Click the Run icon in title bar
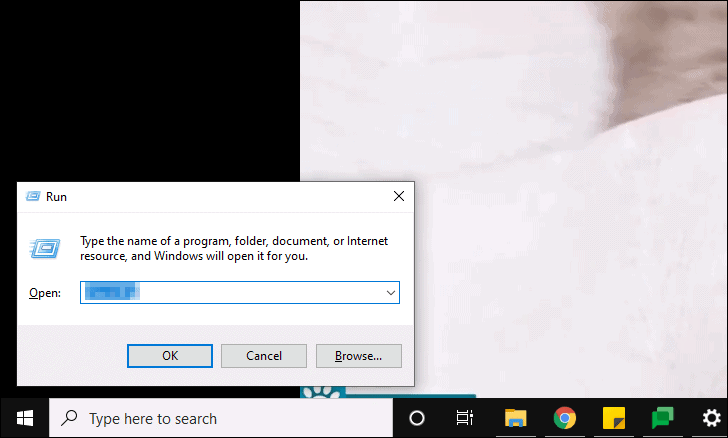Viewport: 728px width, 438px height. pos(33,196)
